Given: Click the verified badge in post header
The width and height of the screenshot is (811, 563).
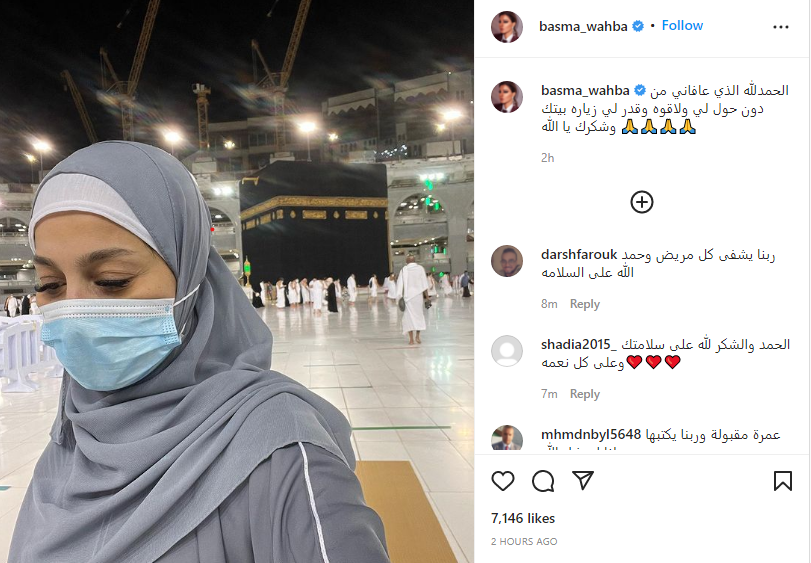Looking at the screenshot, I should tap(638, 26).
